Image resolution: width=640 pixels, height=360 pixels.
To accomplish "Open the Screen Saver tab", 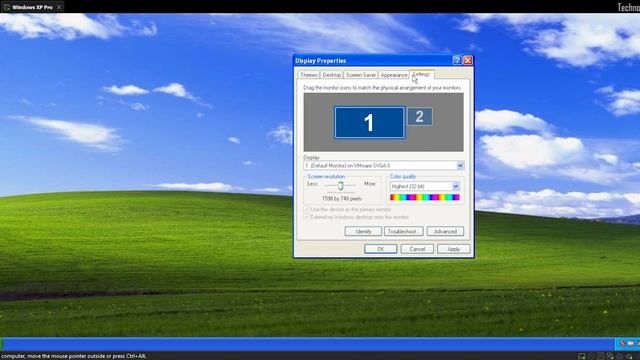I will tap(361, 75).
